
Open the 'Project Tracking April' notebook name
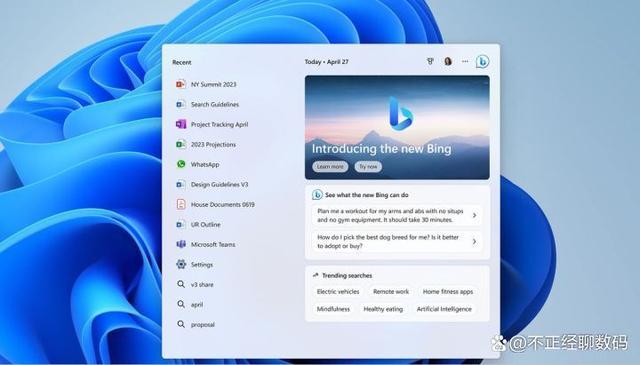click(219, 124)
